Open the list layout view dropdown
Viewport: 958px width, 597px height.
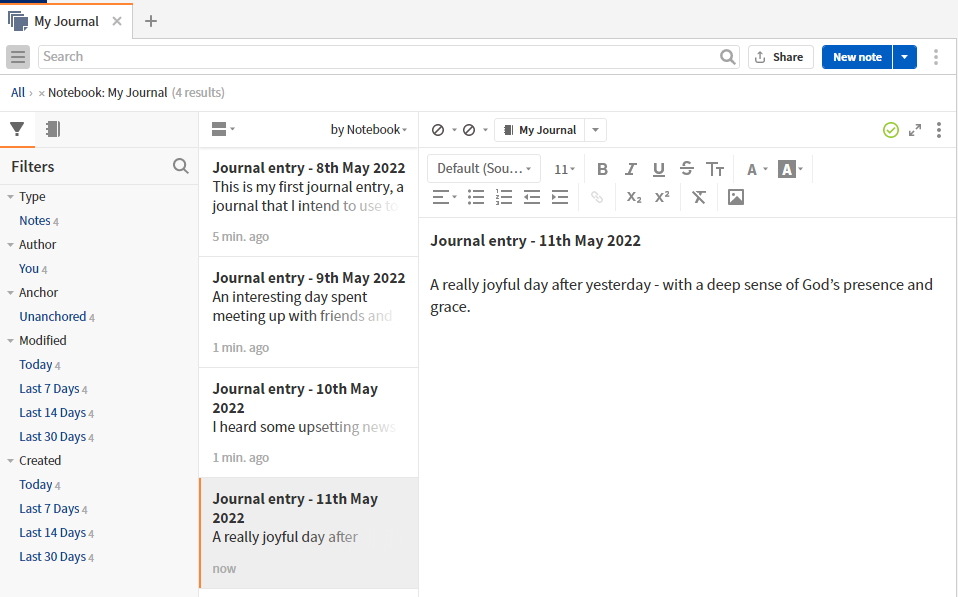pos(224,129)
